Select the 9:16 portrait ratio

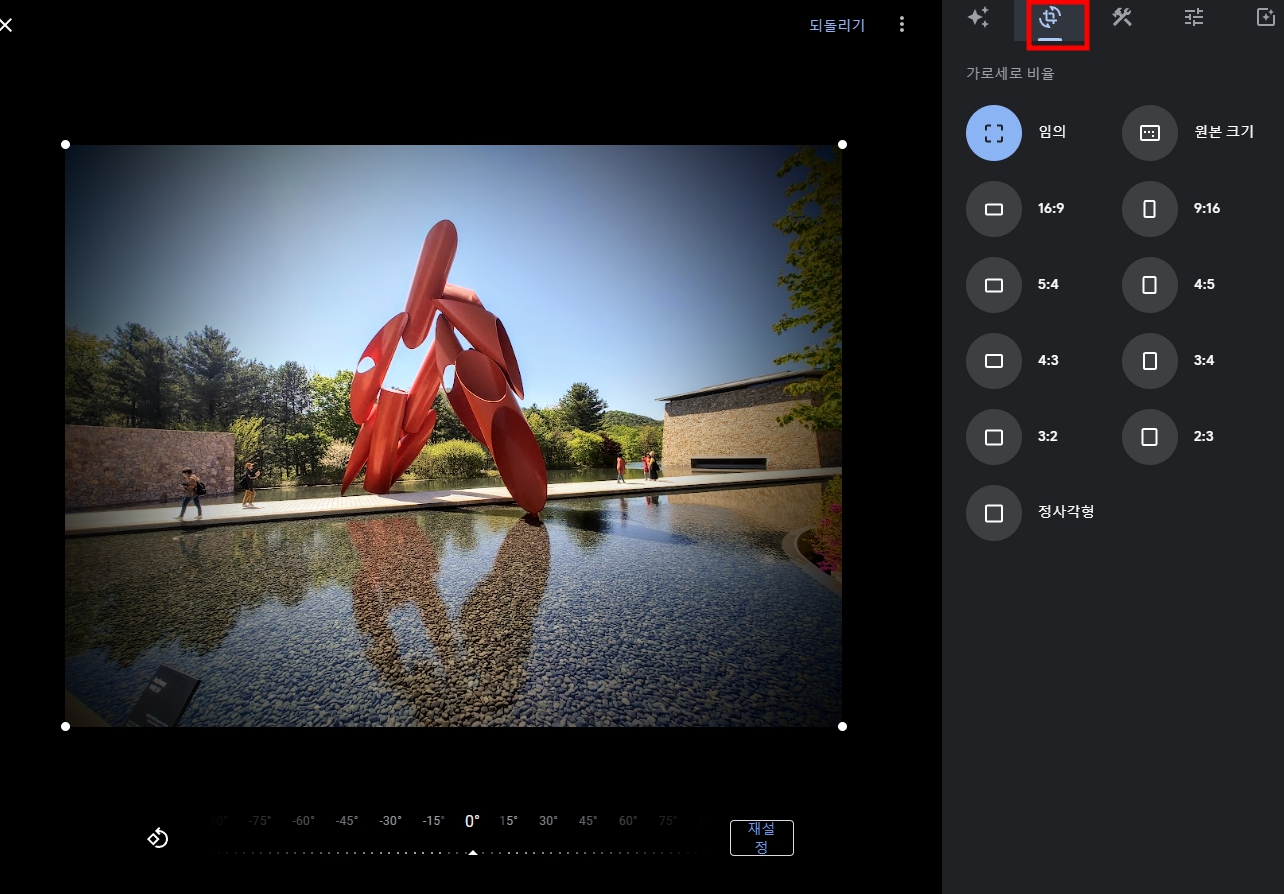1150,209
